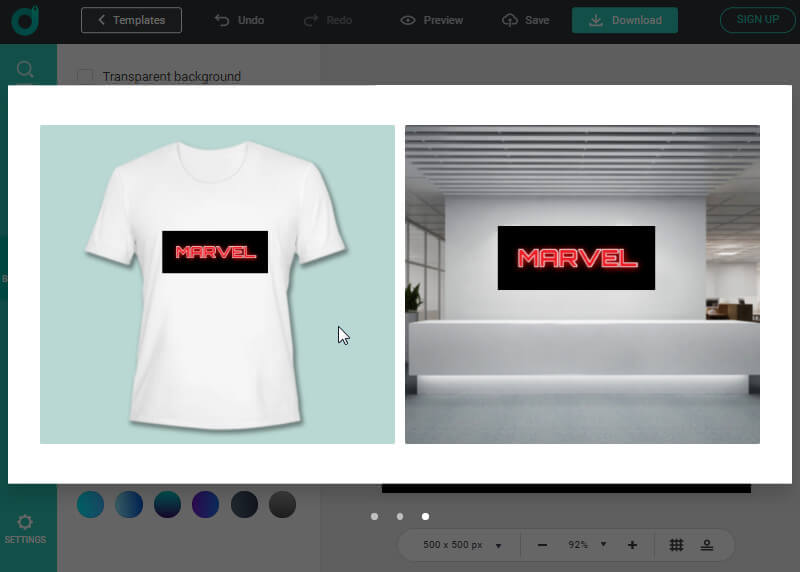Click the SIGN UP button
This screenshot has height=572, width=800.
757,20
